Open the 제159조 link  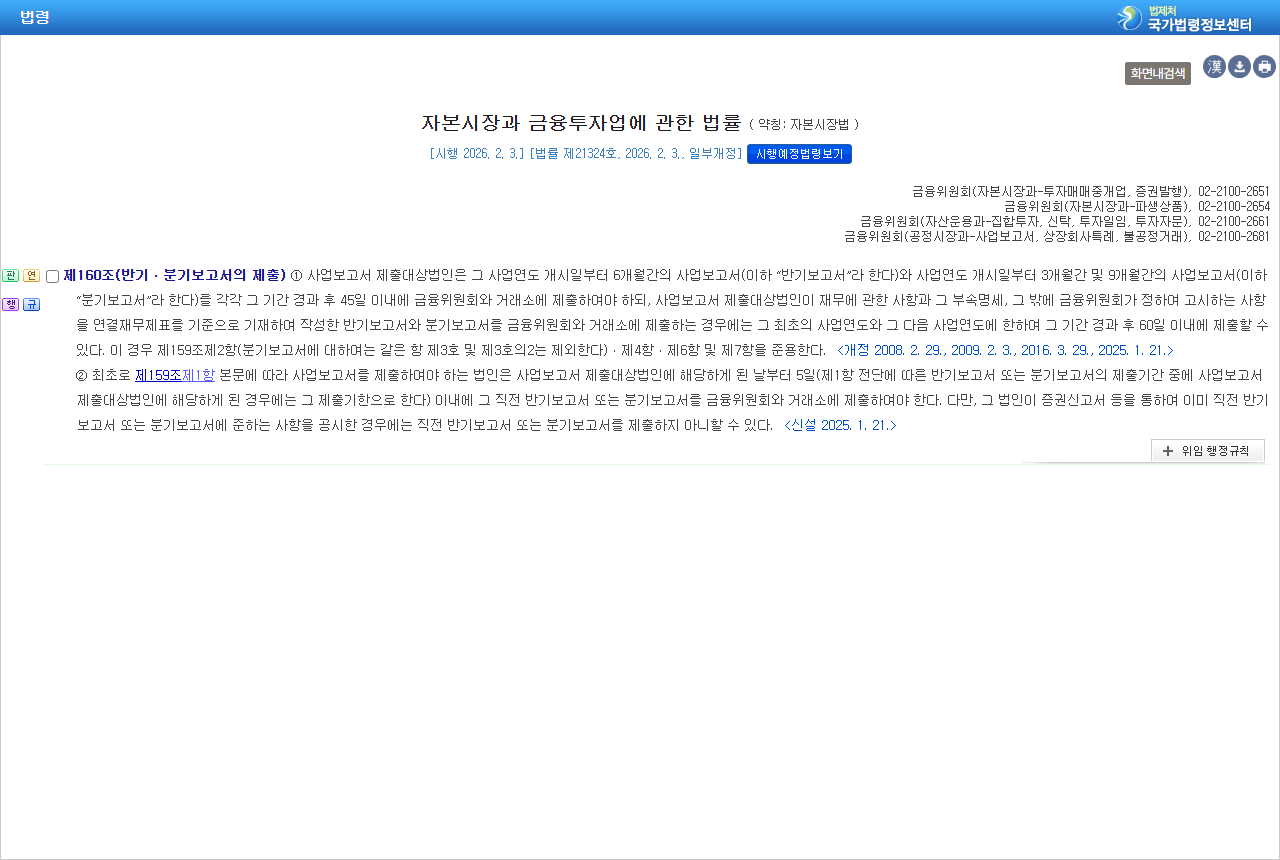(158, 375)
